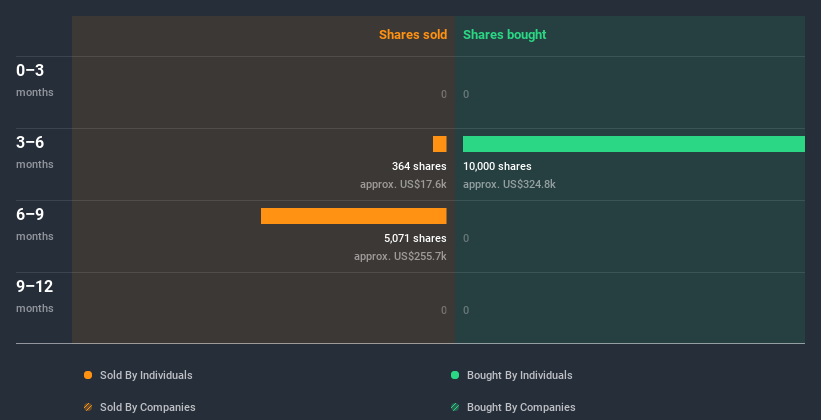
Task: Click the zero sold value in 9–12 months row
Action: tap(444, 310)
